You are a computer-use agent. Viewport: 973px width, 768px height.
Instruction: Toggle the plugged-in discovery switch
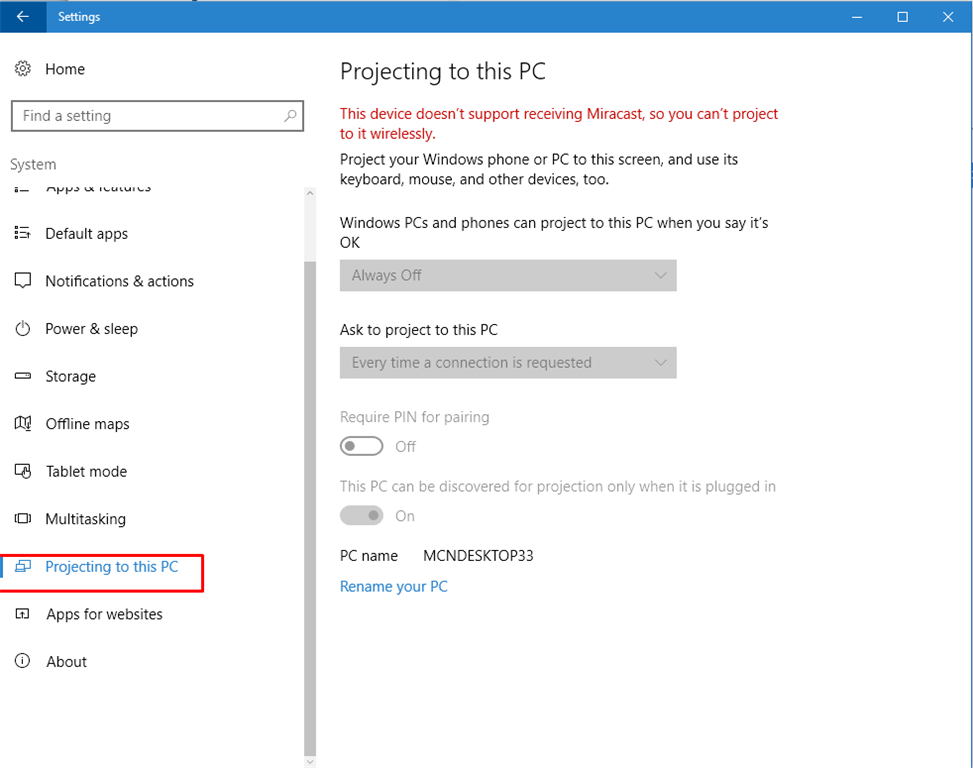click(361, 516)
